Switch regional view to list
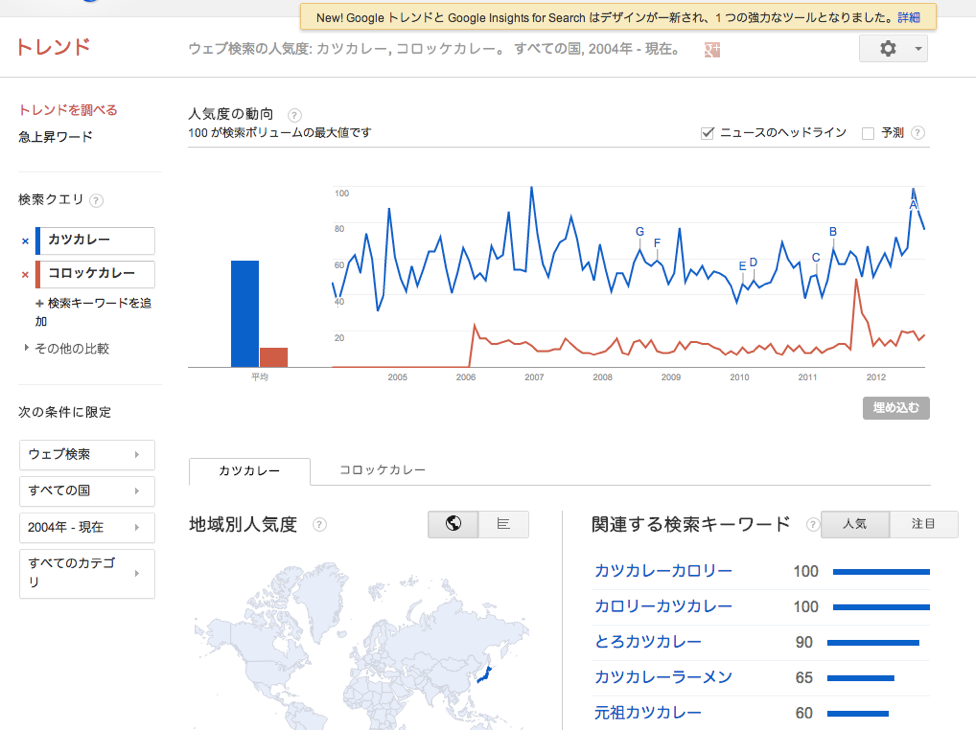The height and width of the screenshot is (730, 976). 504,524
